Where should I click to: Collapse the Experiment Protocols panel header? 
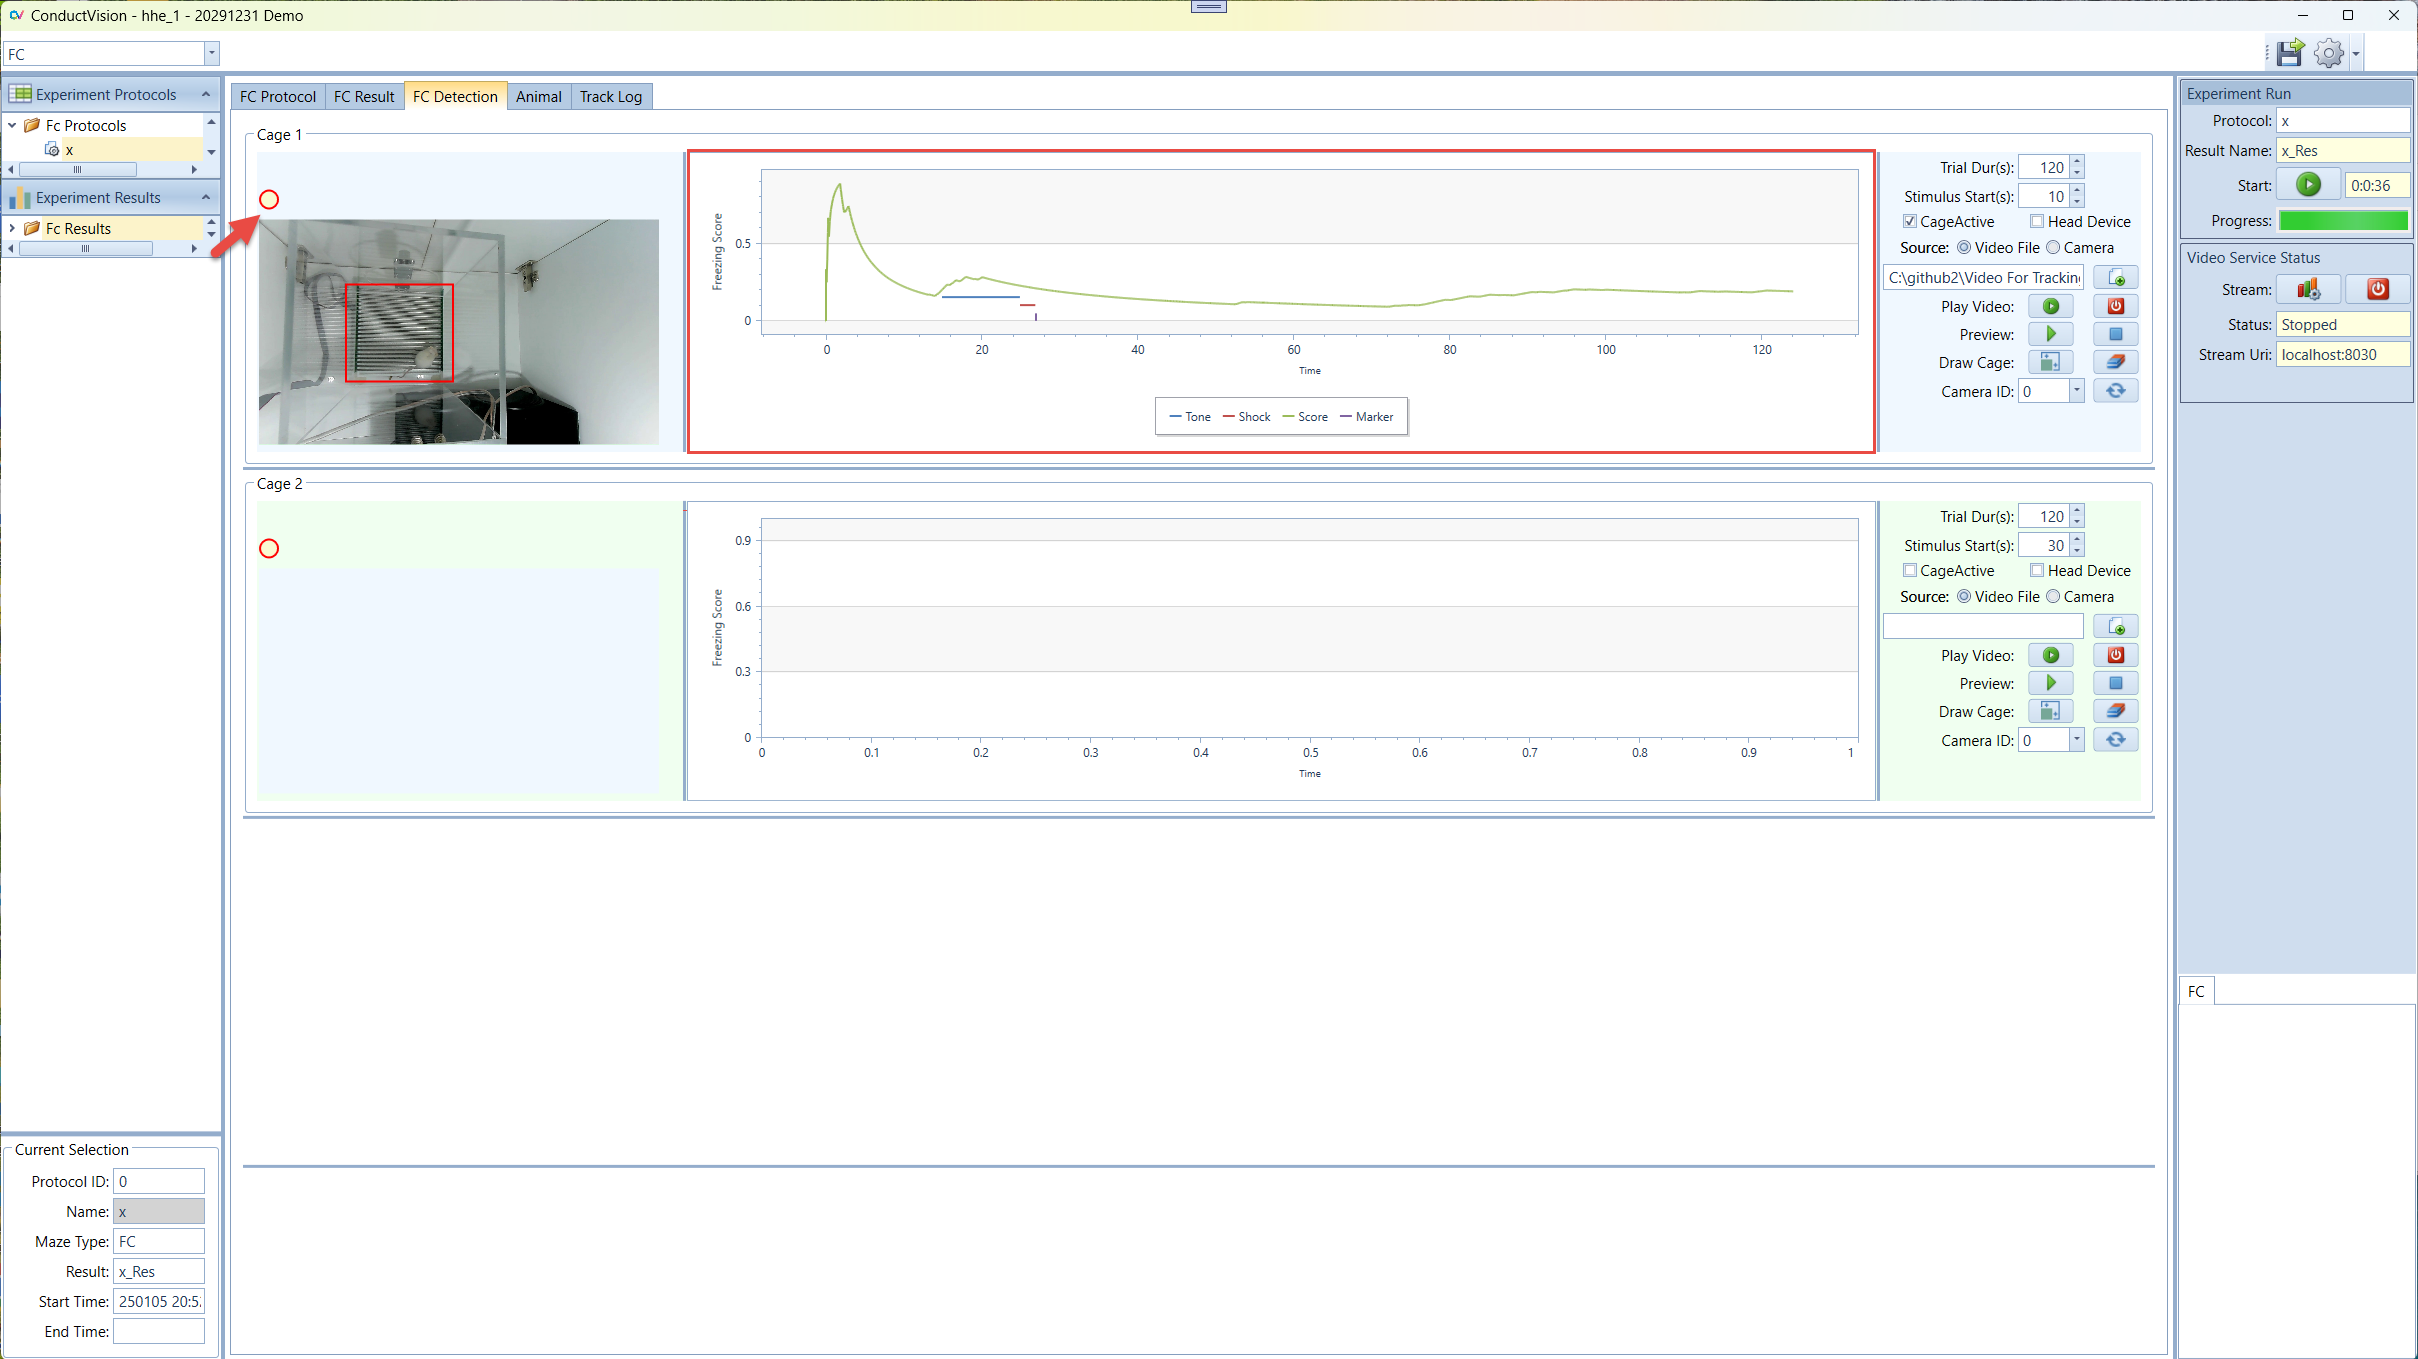(205, 94)
